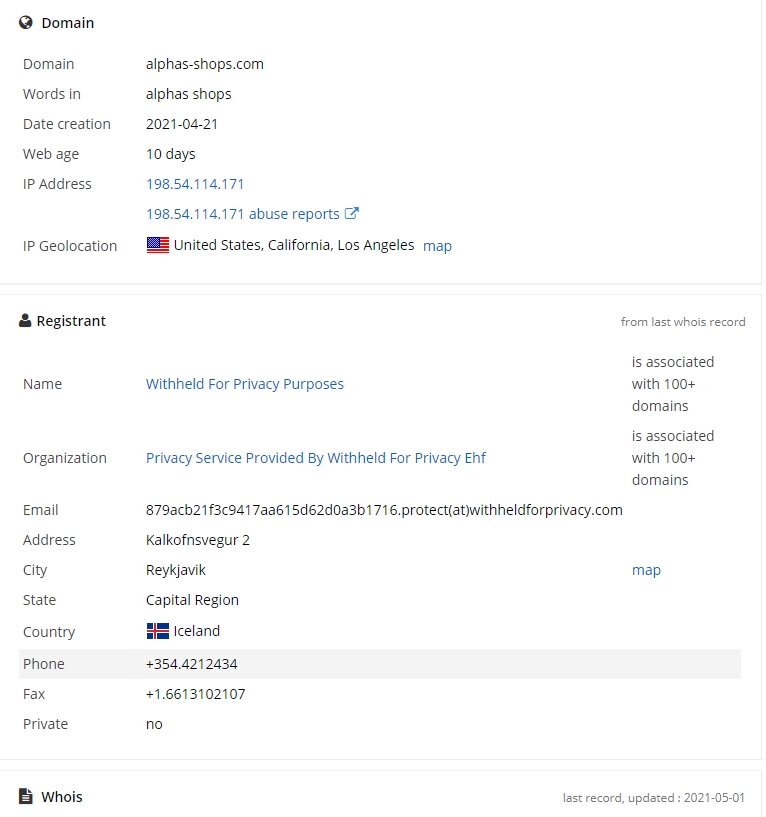The width and height of the screenshot is (766, 817).
Task: Click the globe icon beside Domain heading
Action: (x=26, y=22)
